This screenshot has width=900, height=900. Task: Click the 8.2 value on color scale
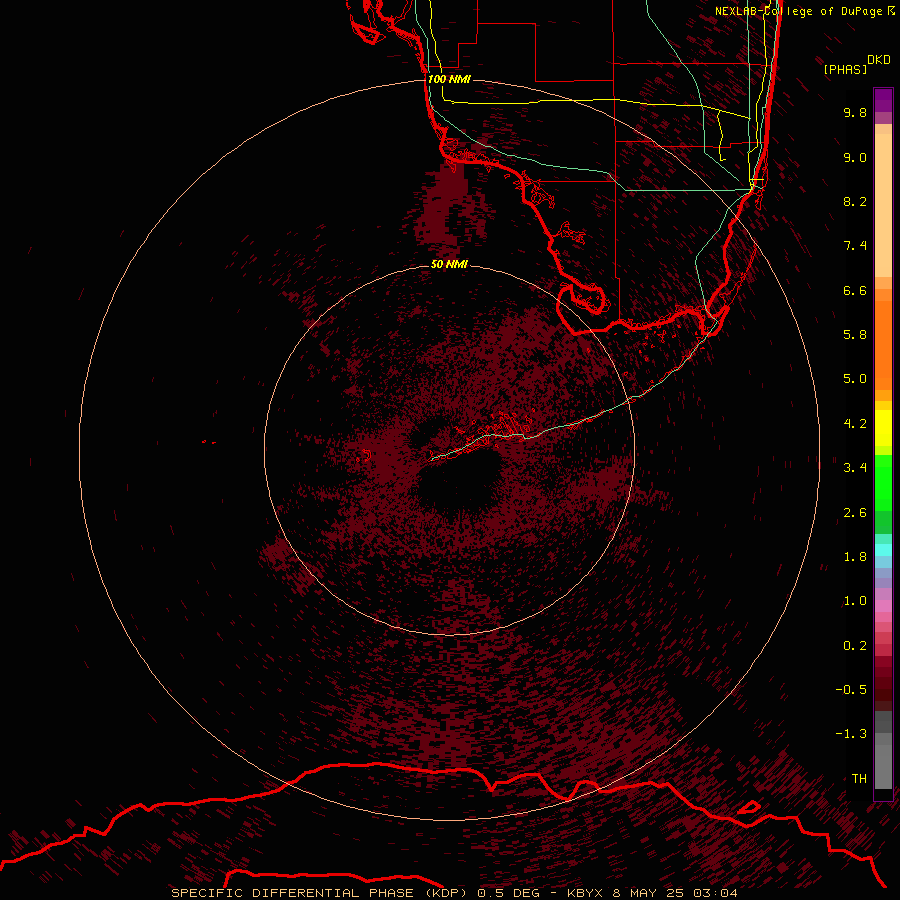tap(855, 201)
